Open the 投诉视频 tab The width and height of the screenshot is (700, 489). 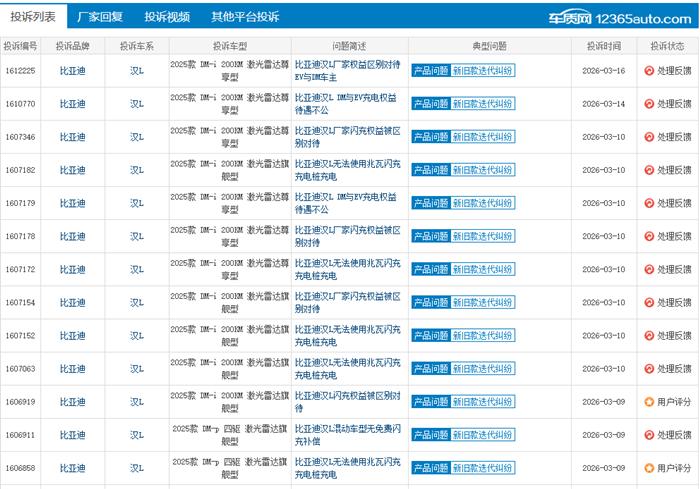166,17
